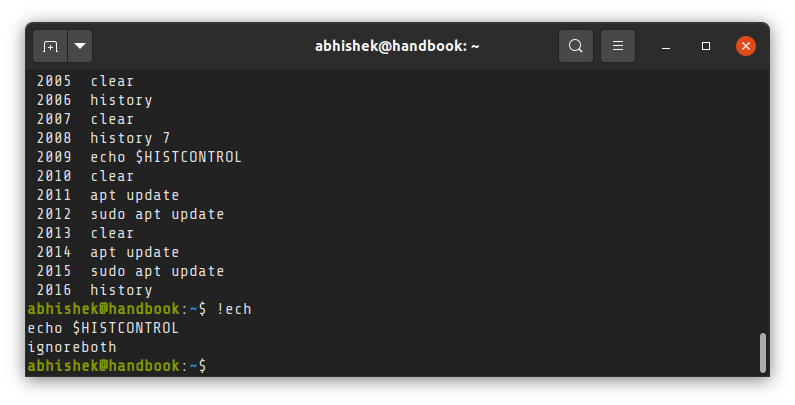Viewport: 795px width, 405px height.
Task: Select line 2015 sudo apt update
Action: (130, 271)
